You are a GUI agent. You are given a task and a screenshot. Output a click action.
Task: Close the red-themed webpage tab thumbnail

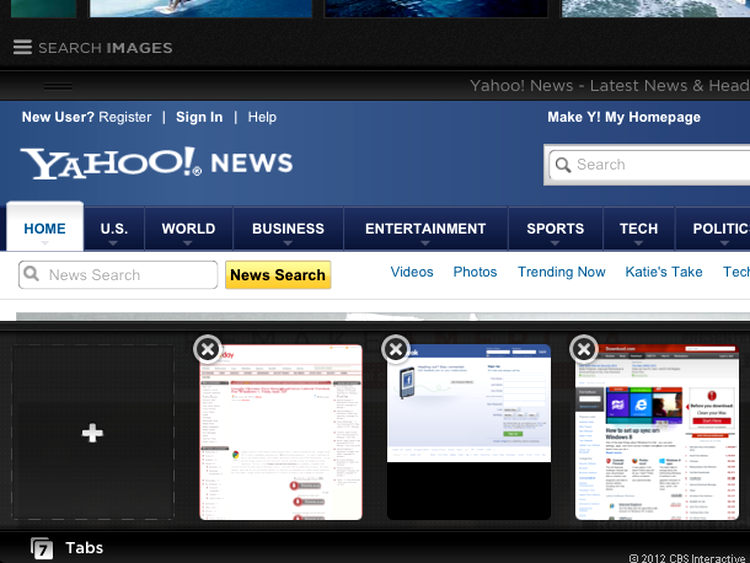point(208,350)
